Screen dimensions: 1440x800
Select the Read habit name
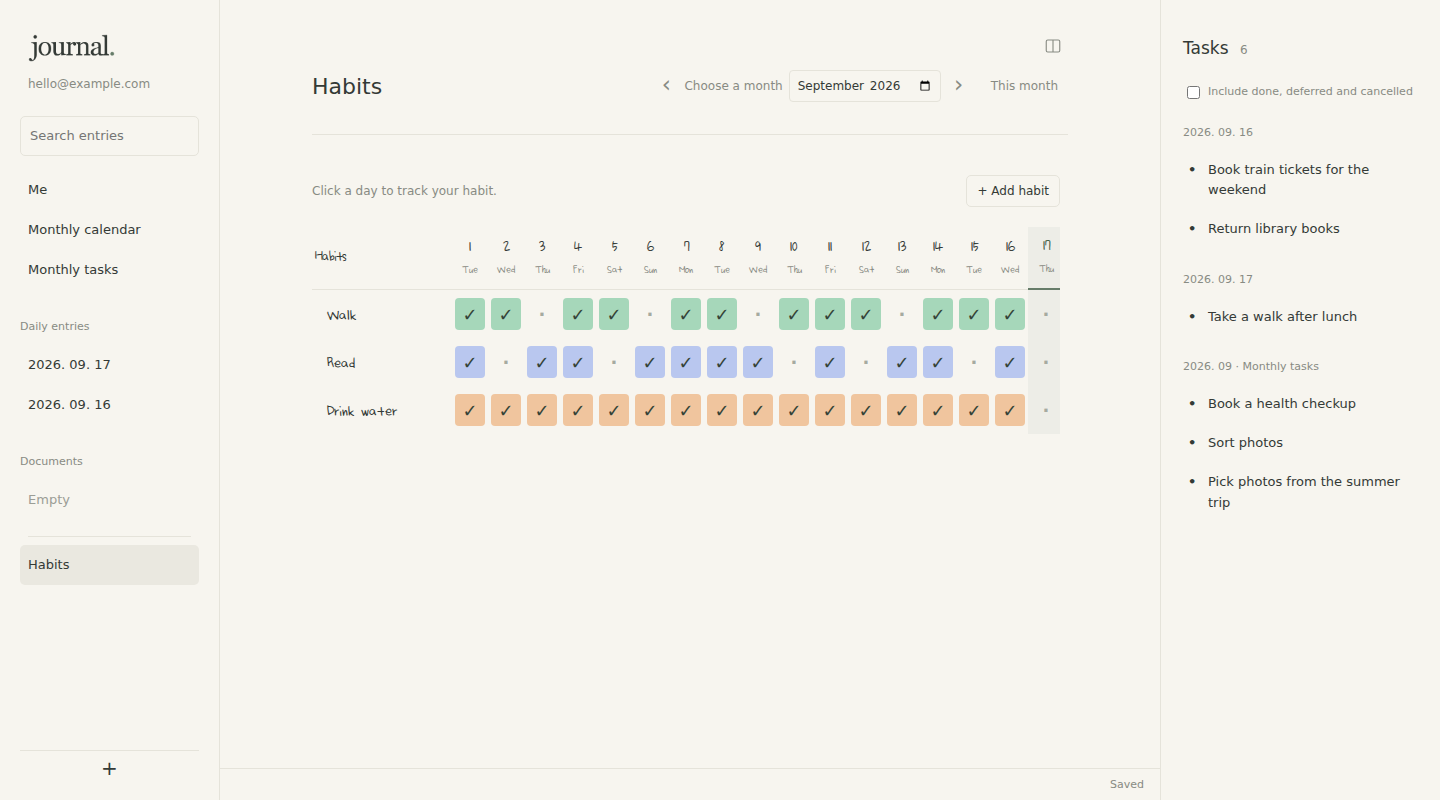coord(341,363)
